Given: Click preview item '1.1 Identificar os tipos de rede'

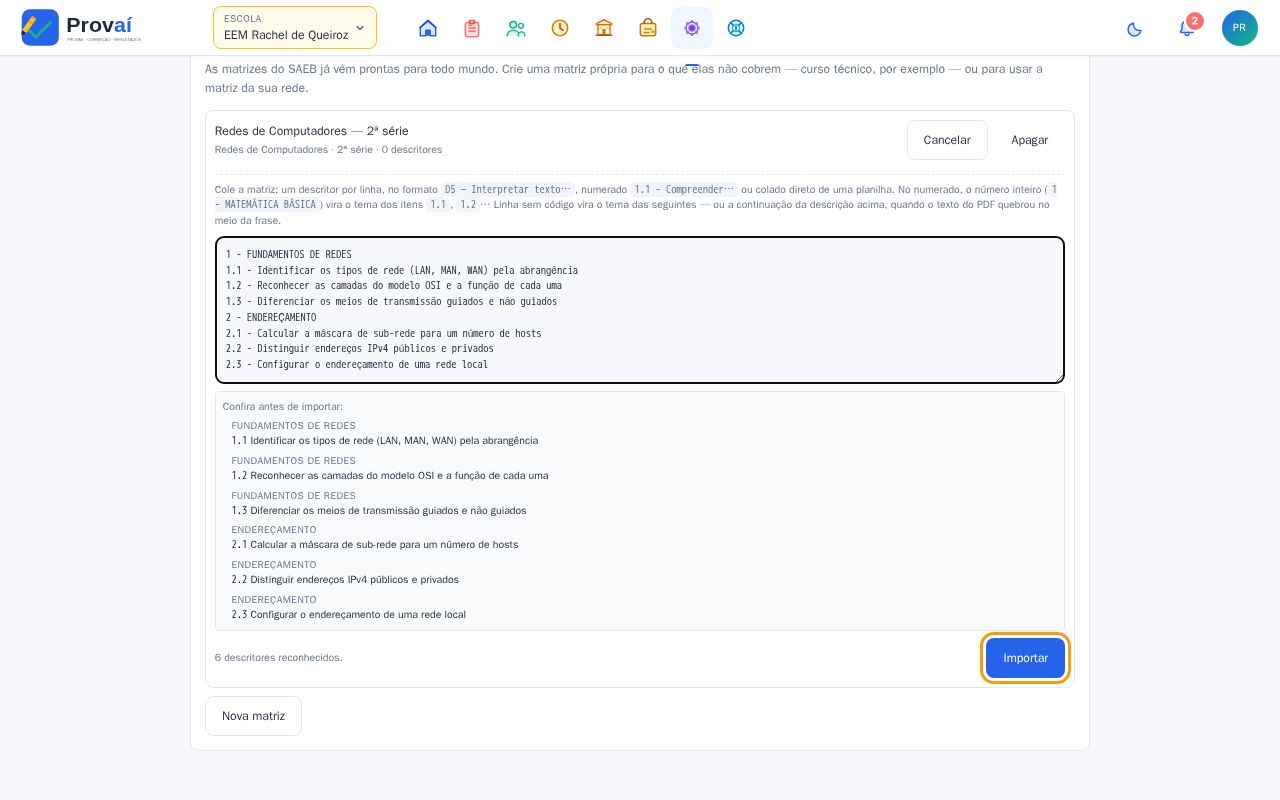Looking at the screenshot, I should [385, 441].
